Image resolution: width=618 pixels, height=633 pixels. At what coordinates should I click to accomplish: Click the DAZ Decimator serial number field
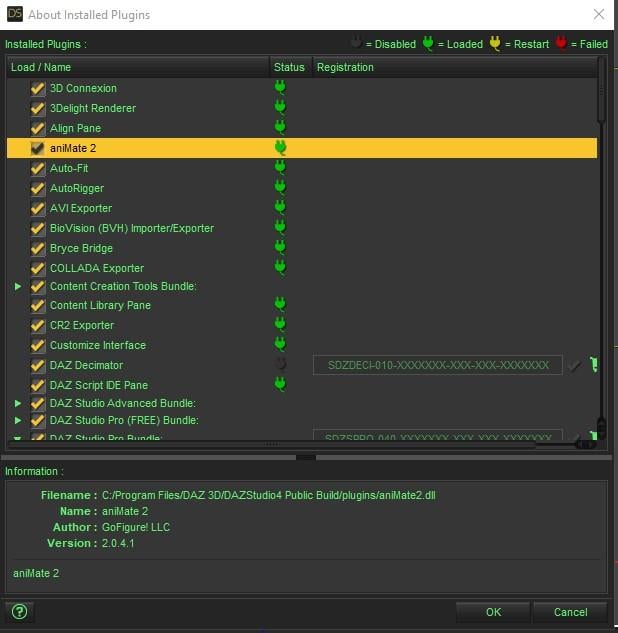coord(438,365)
